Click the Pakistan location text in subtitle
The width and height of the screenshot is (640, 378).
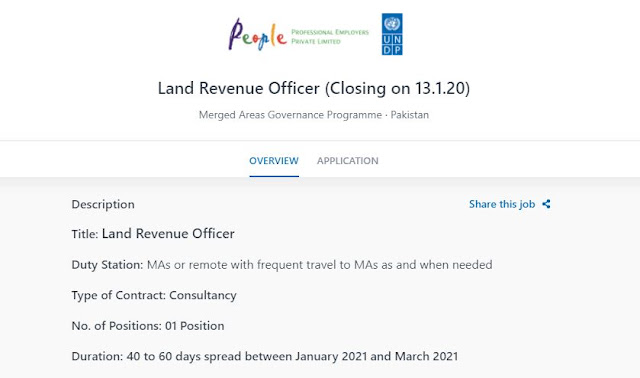(x=409, y=115)
